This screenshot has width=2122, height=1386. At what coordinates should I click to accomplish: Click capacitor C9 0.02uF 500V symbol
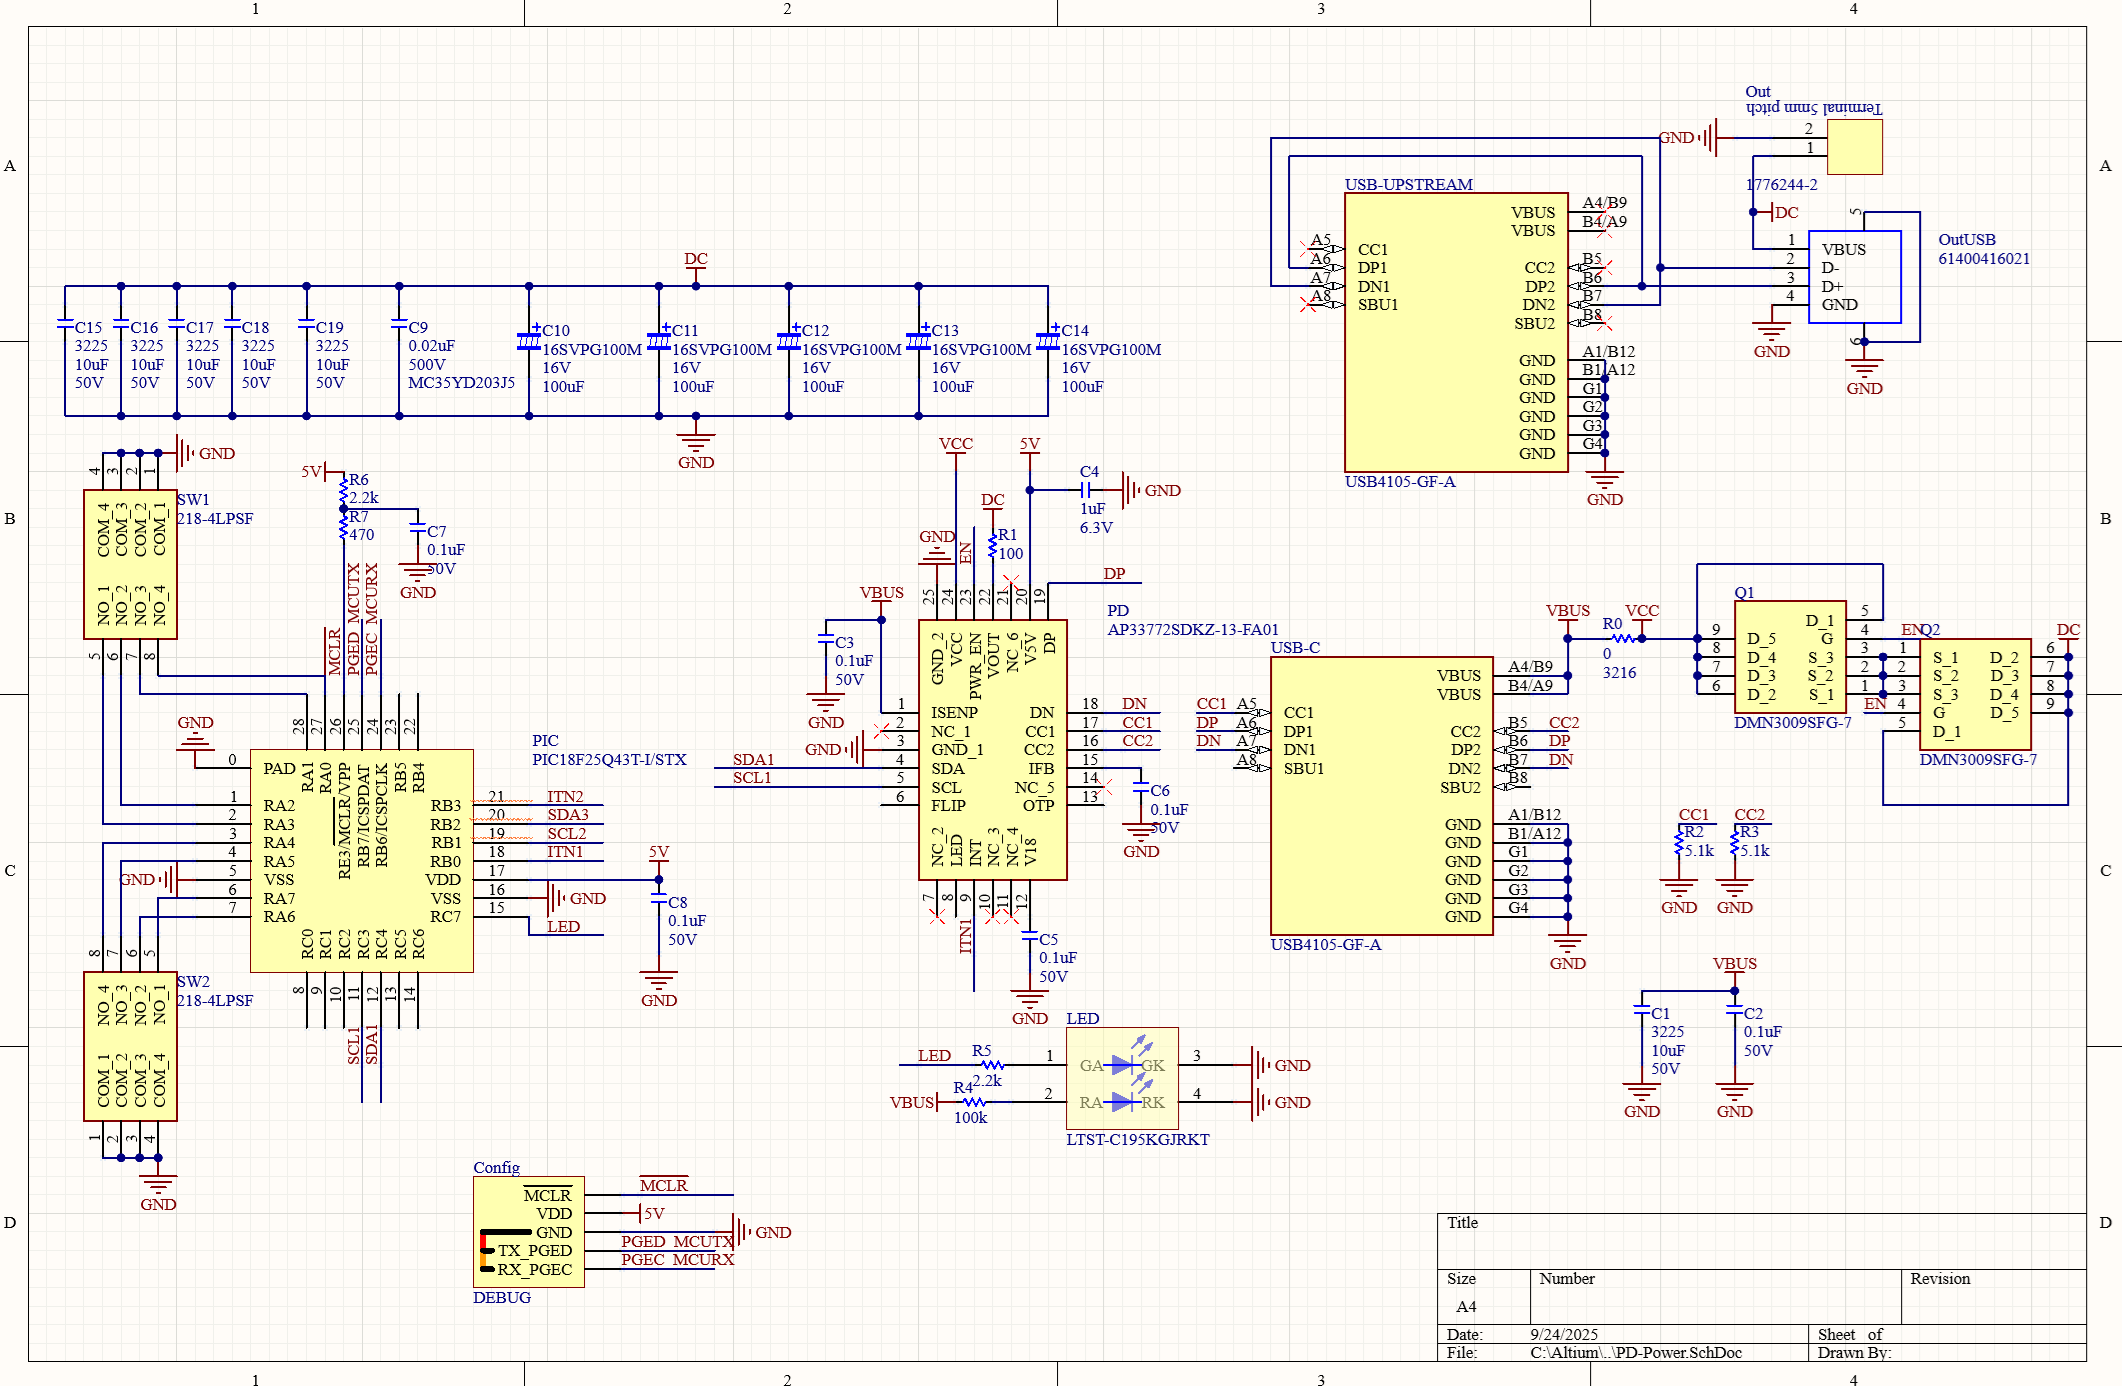coord(399,324)
